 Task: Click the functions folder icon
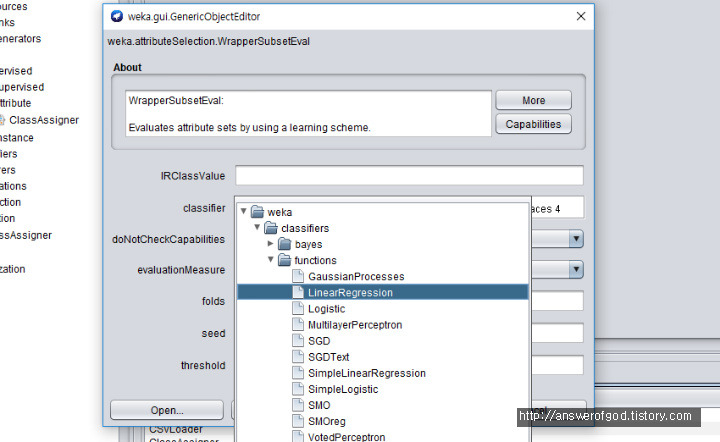click(285, 260)
